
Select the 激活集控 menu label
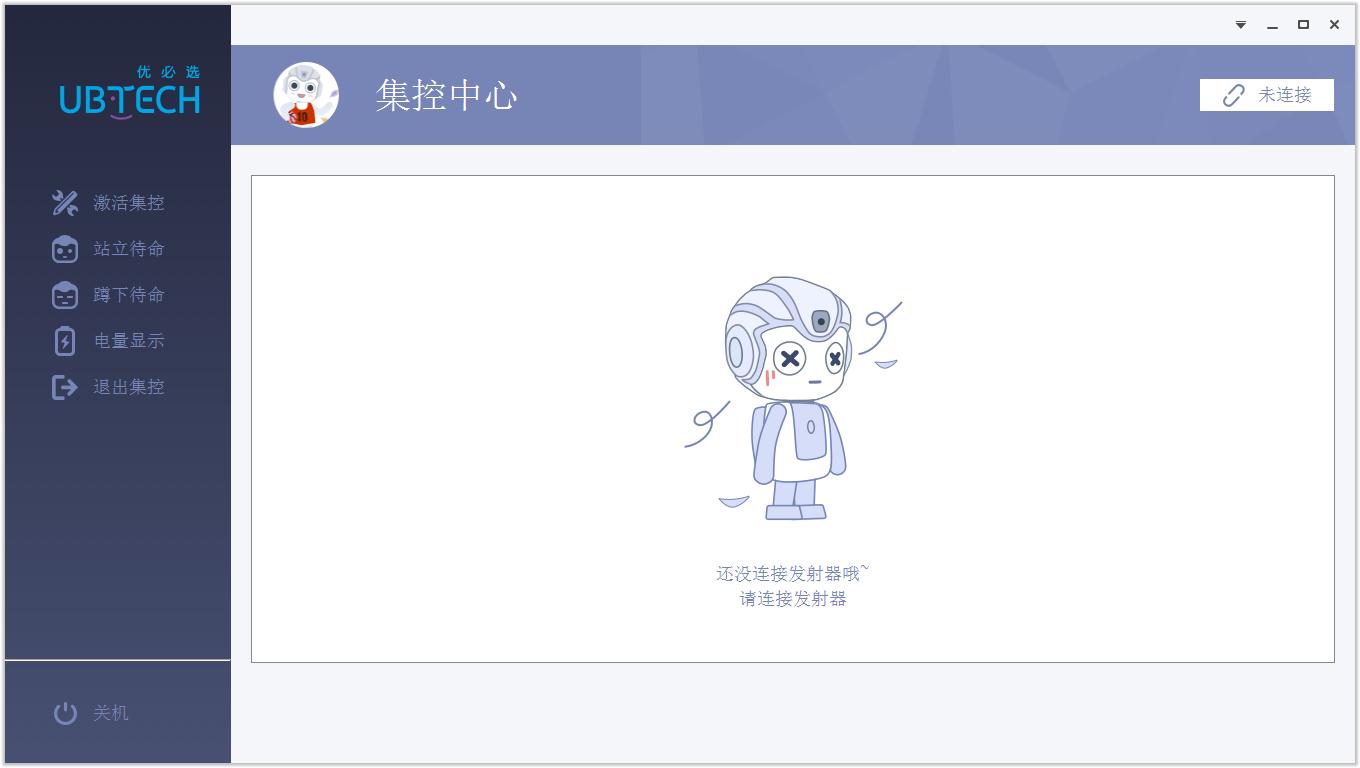pyautogui.click(x=129, y=203)
